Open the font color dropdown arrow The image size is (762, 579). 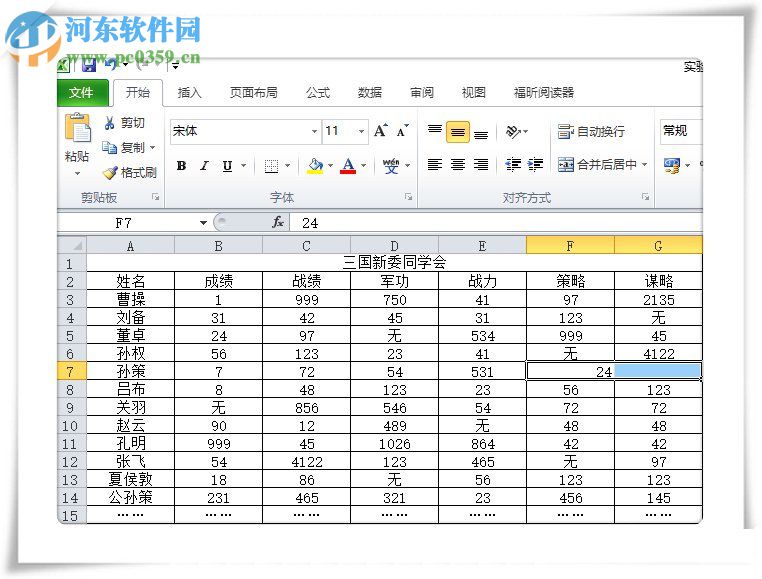coord(364,166)
